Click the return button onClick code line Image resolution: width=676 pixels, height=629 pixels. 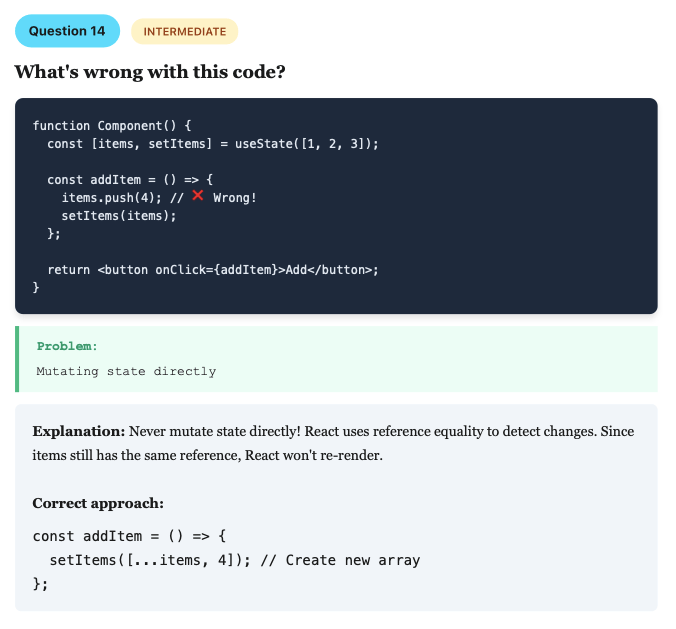click(x=213, y=270)
